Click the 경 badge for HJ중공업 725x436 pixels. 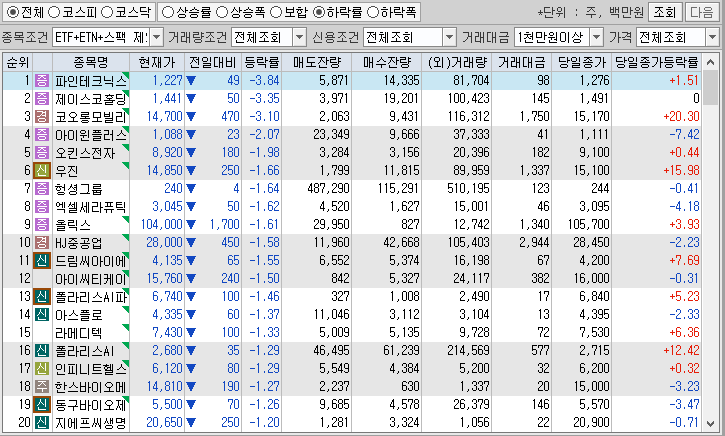point(42,243)
